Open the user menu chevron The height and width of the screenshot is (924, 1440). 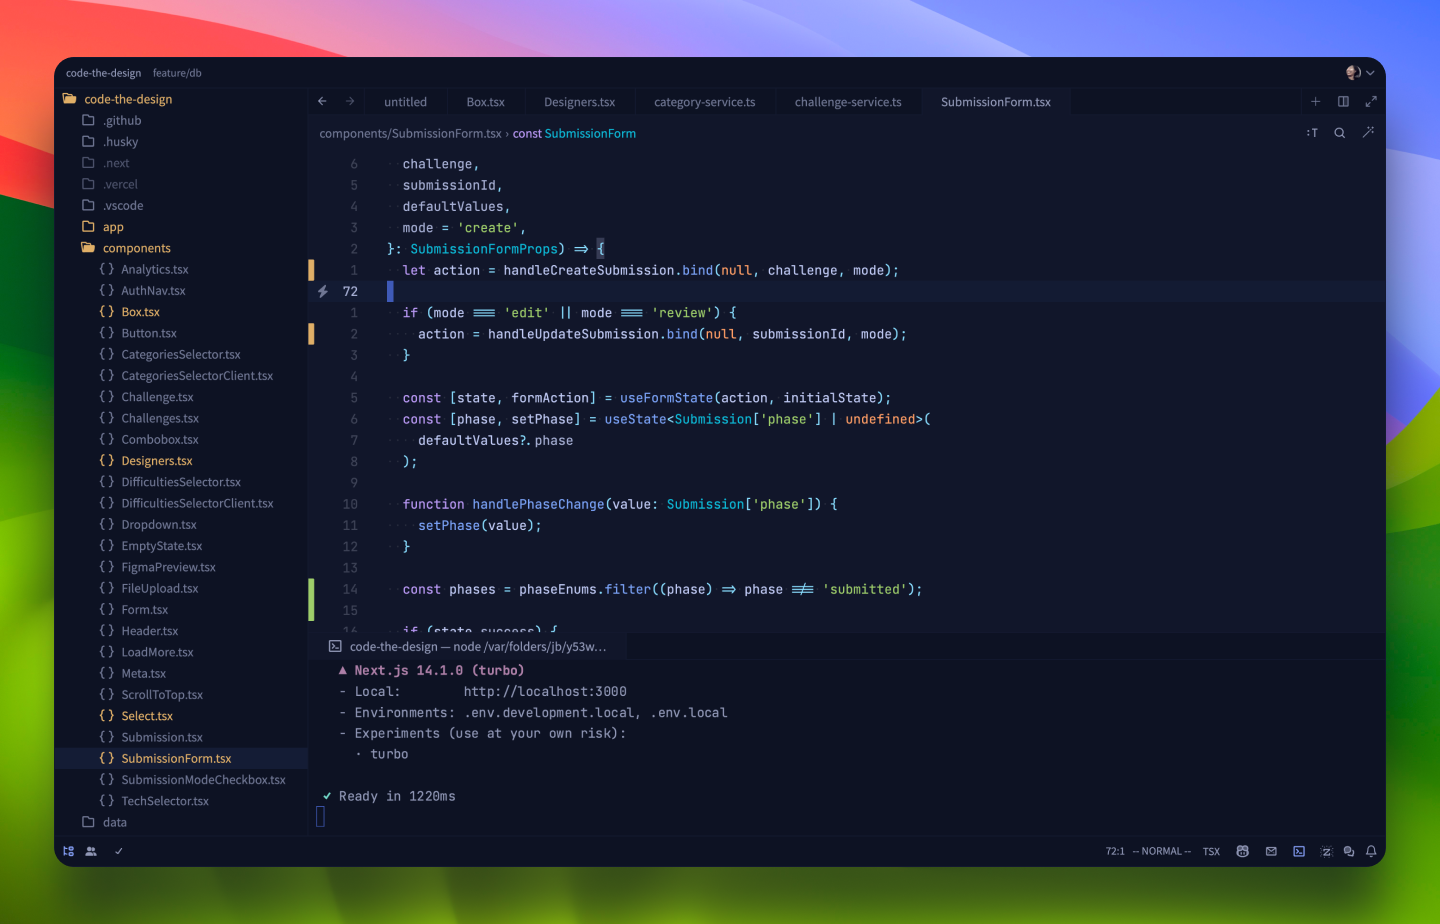tap(1370, 72)
